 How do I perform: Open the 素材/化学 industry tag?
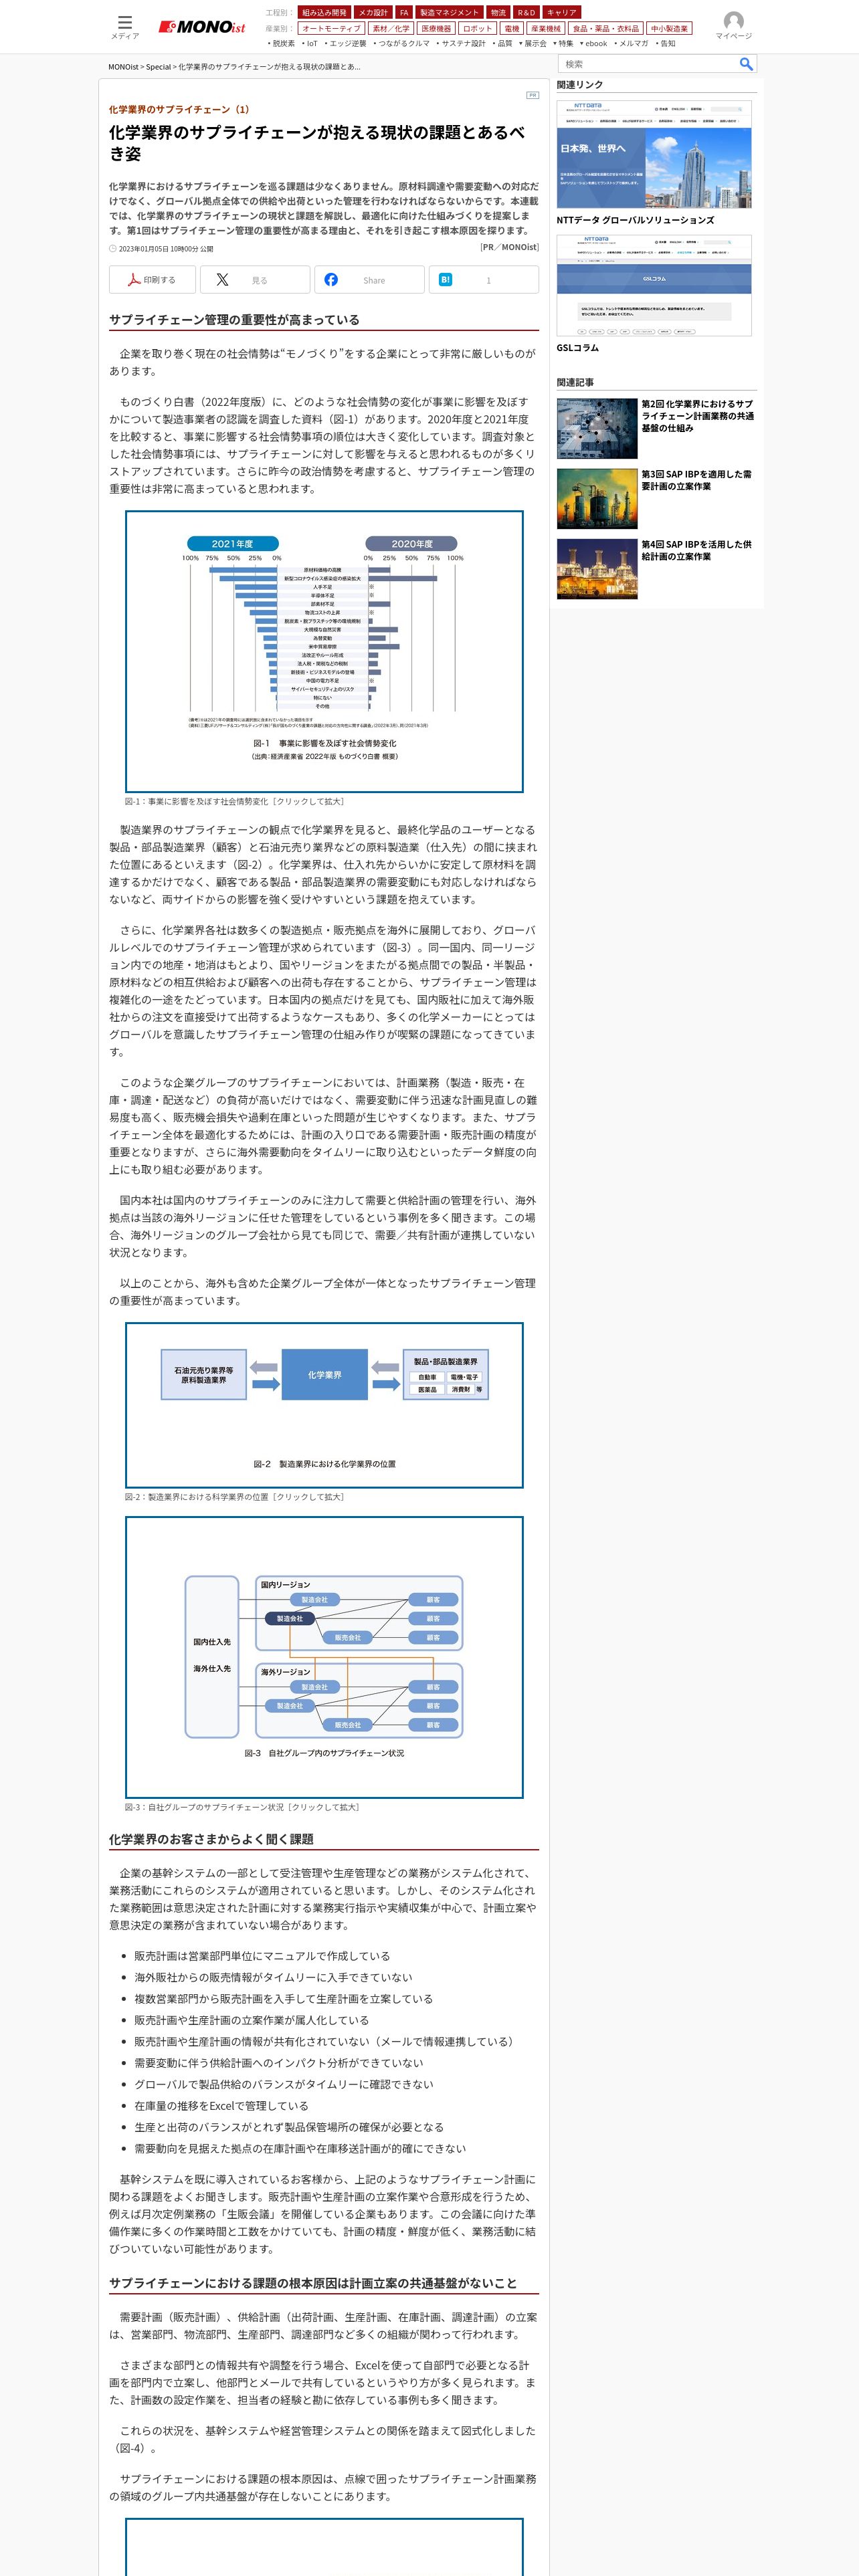click(x=391, y=28)
